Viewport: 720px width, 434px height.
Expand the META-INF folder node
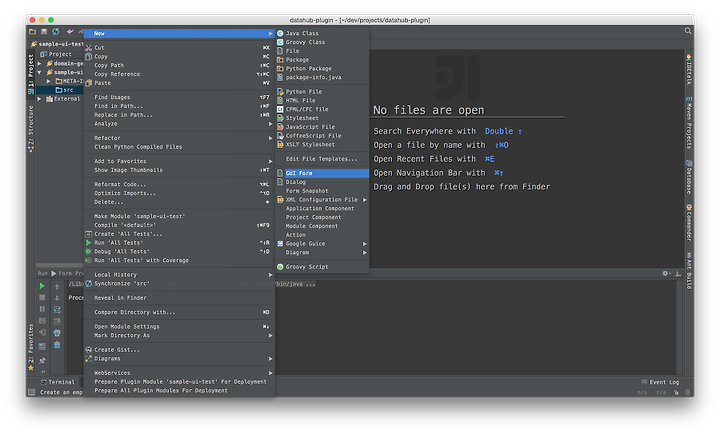[x=49, y=81]
